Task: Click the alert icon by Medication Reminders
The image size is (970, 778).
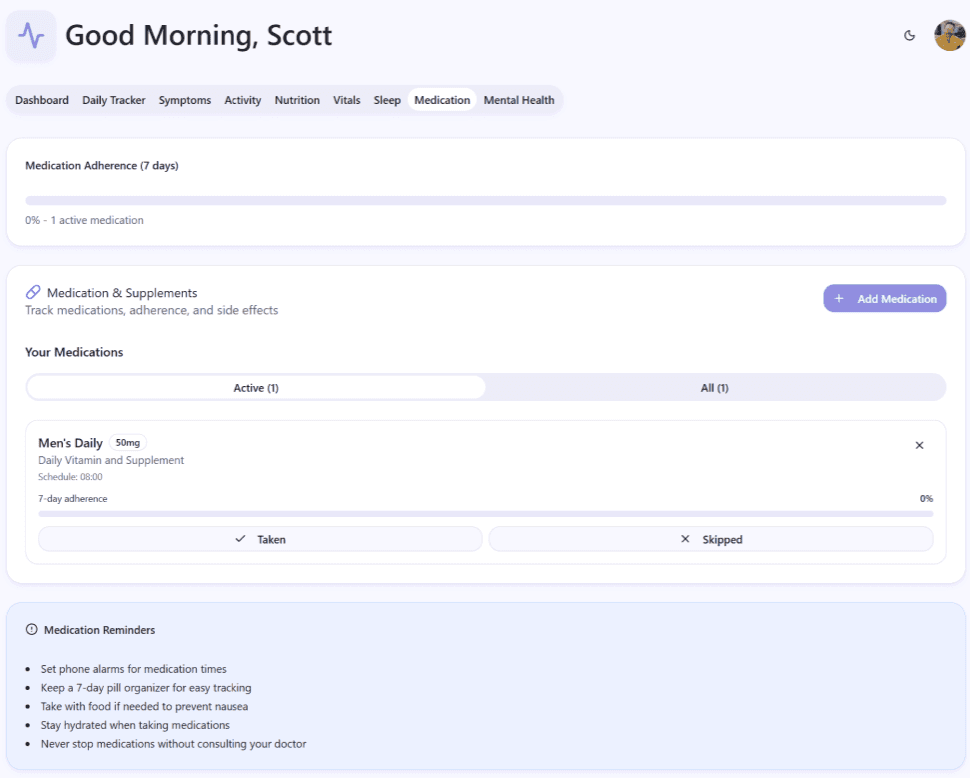Action: pyautogui.click(x=32, y=630)
